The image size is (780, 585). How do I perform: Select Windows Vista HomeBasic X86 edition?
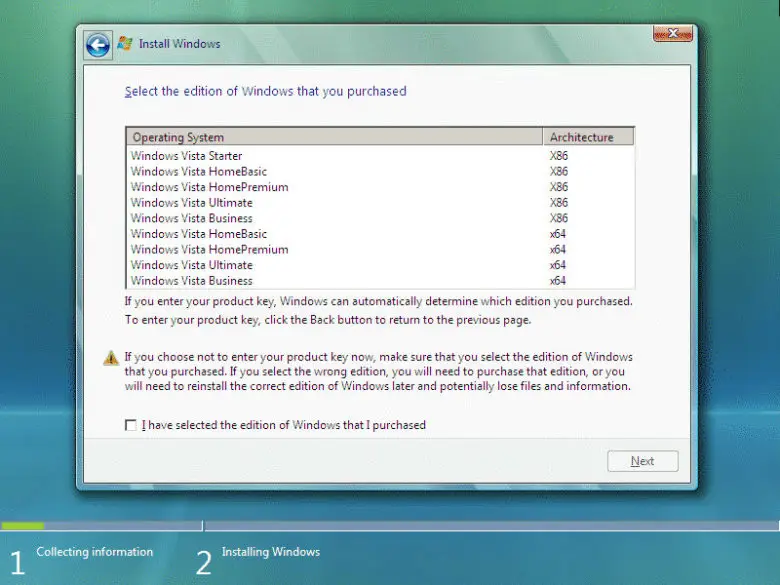pyautogui.click(x=198, y=172)
